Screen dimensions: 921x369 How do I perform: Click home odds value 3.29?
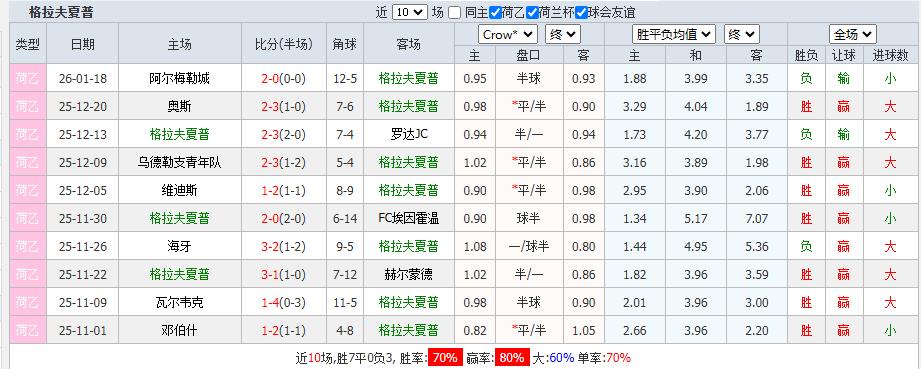[634, 106]
